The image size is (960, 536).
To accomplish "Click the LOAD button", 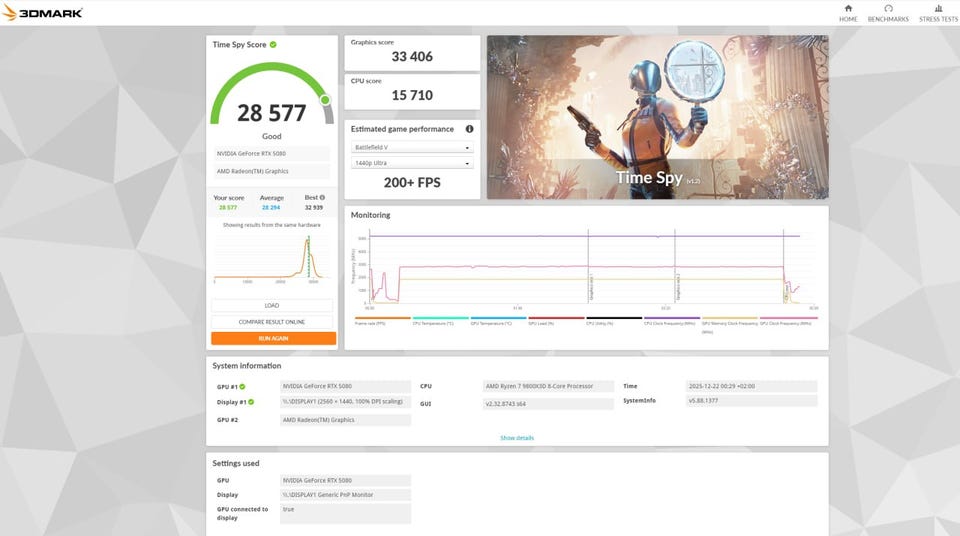I will [272, 305].
